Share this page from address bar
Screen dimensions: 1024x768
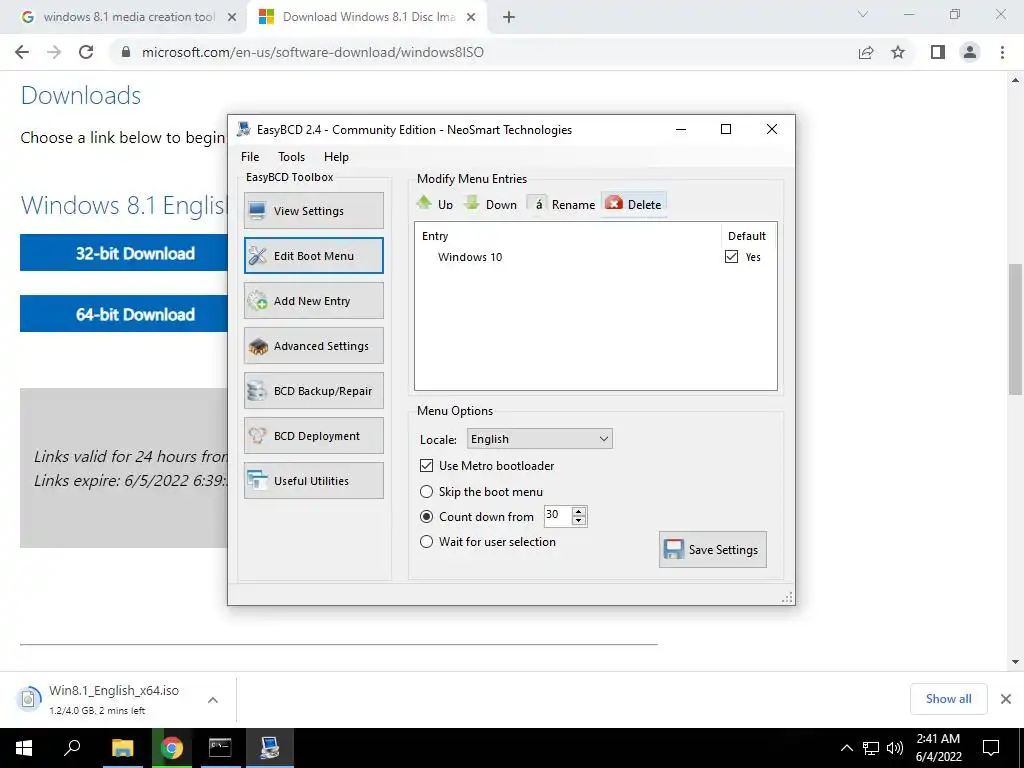click(866, 52)
